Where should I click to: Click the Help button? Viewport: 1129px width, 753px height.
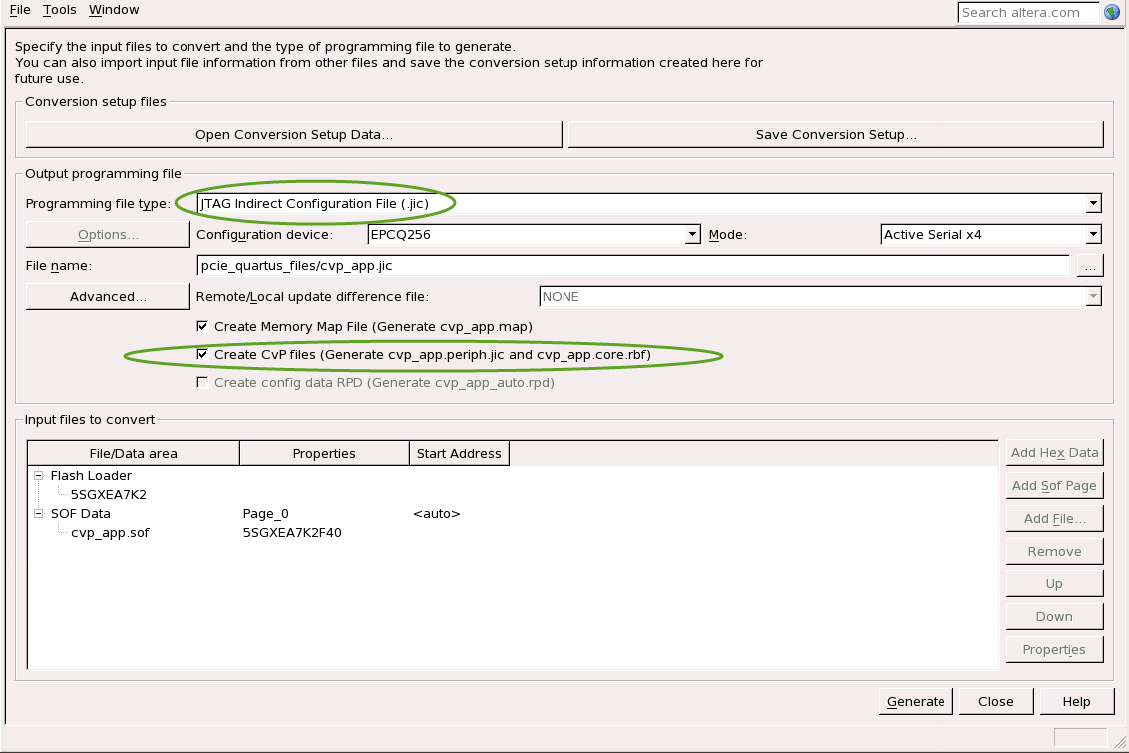coord(1076,702)
